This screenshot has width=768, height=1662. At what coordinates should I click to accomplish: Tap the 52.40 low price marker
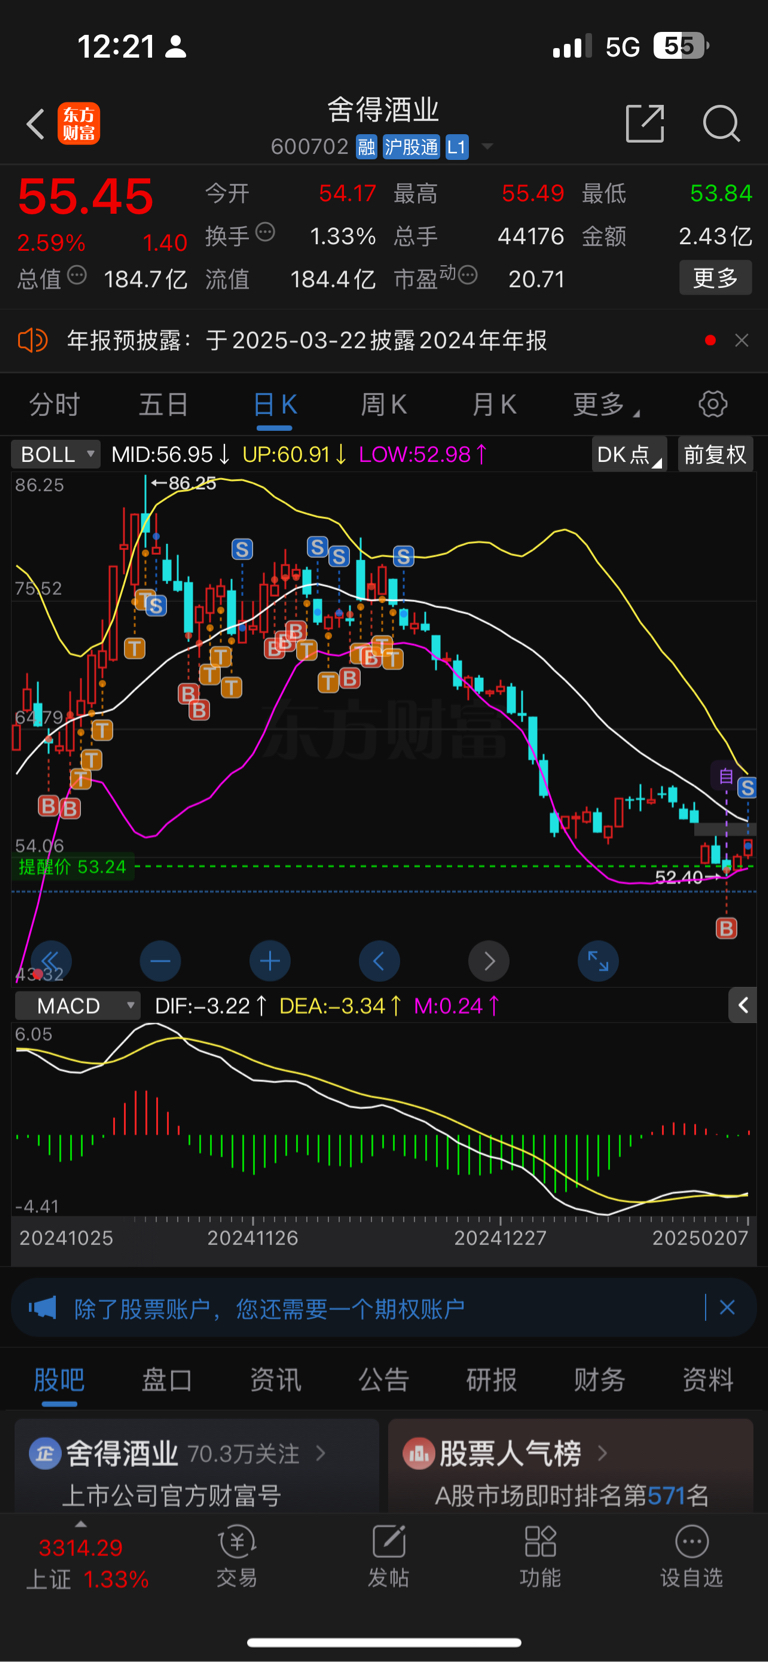point(687,877)
